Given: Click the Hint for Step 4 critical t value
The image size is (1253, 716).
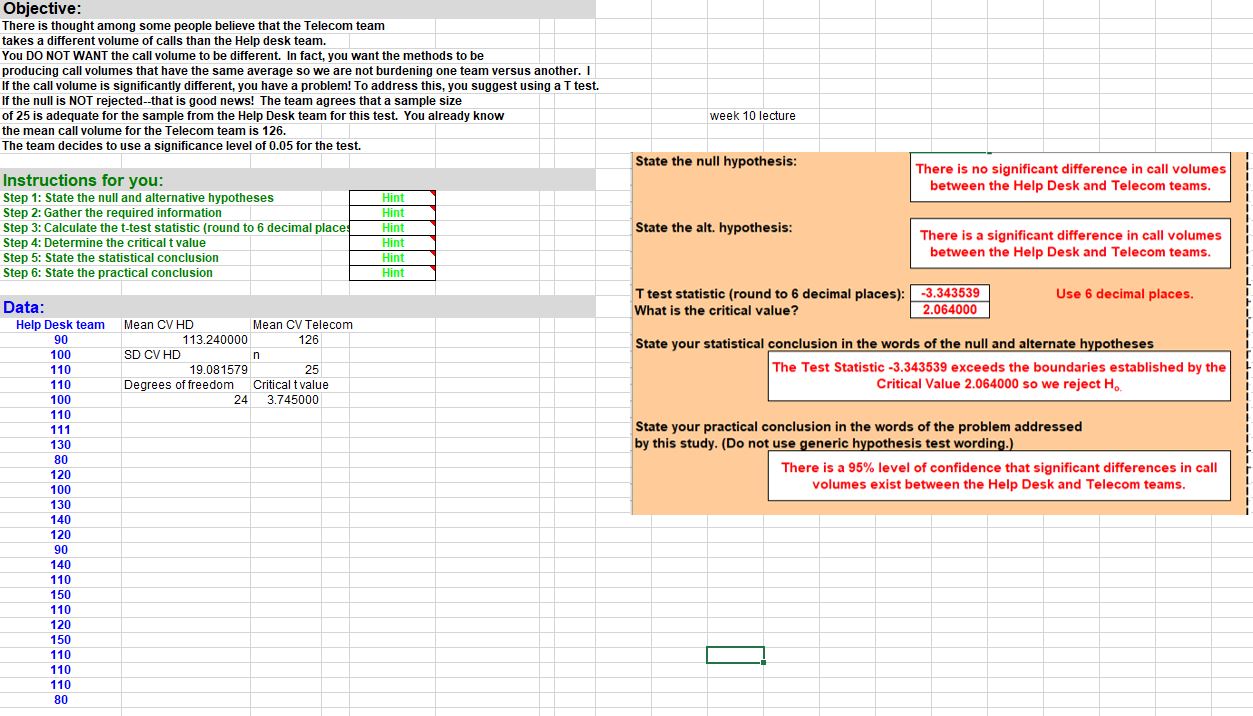Looking at the screenshot, I should (391, 243).
